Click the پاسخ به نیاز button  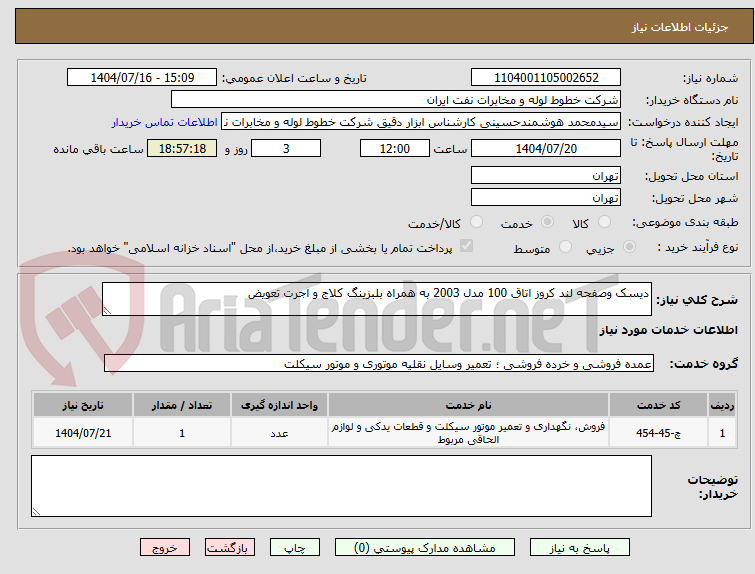tap(580, 548)
